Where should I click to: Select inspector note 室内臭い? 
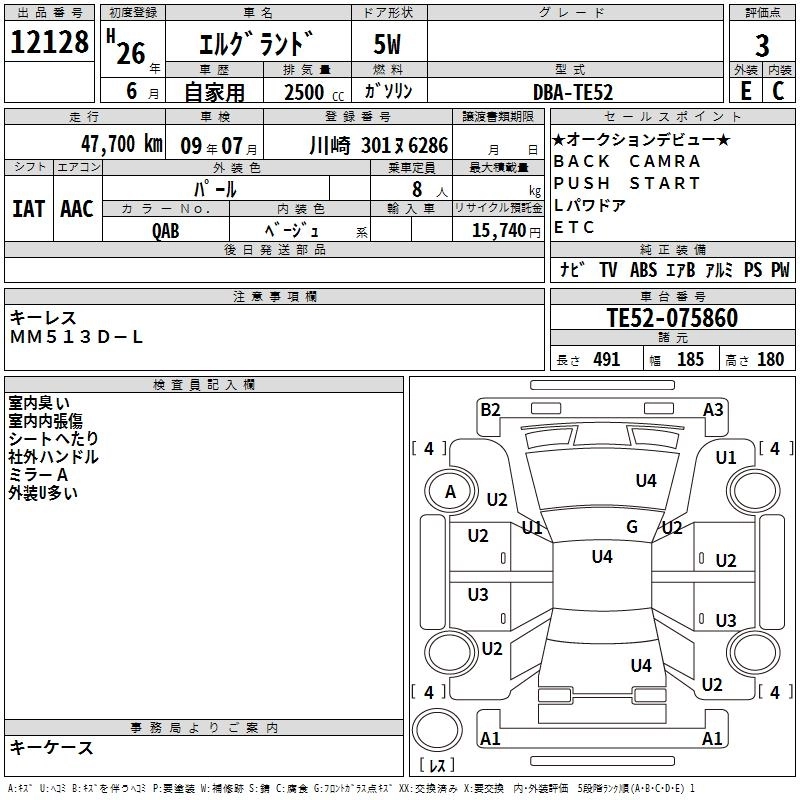[39, 403]
